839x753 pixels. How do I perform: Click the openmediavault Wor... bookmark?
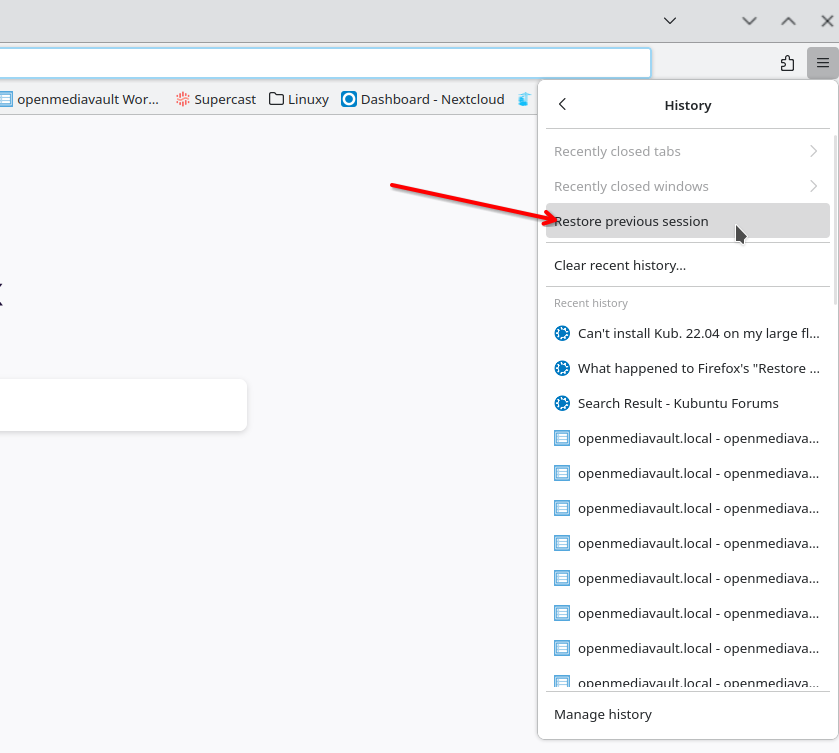(80, 99)
